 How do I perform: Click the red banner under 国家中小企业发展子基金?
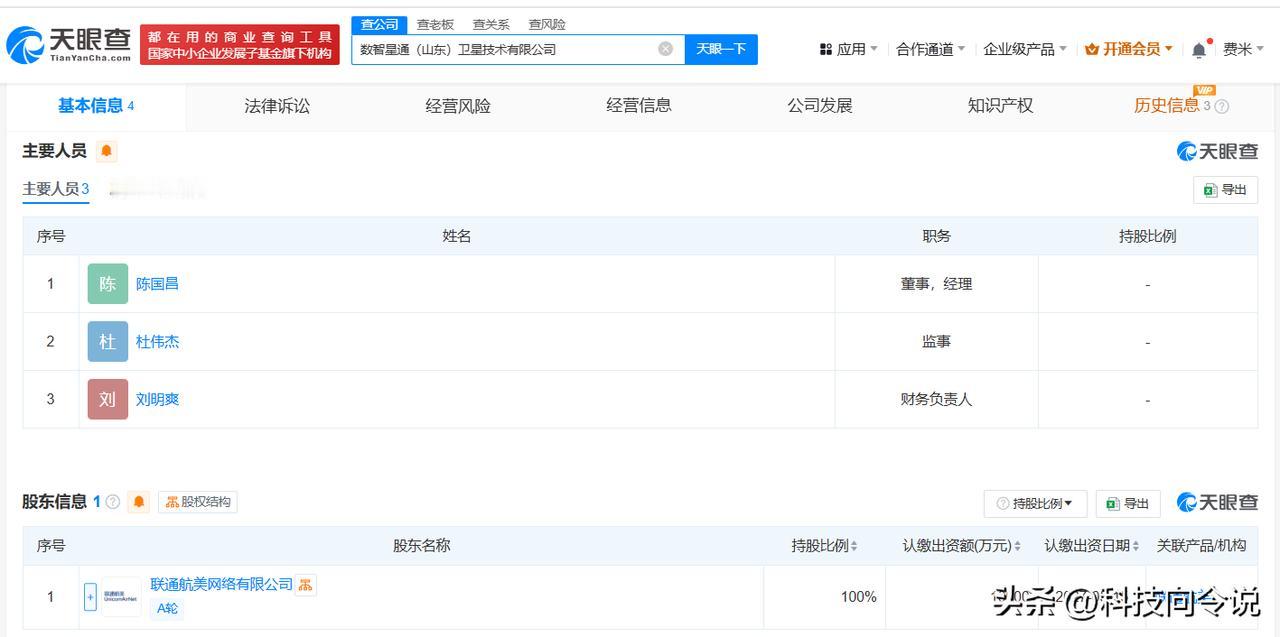[x=240, y=45]
